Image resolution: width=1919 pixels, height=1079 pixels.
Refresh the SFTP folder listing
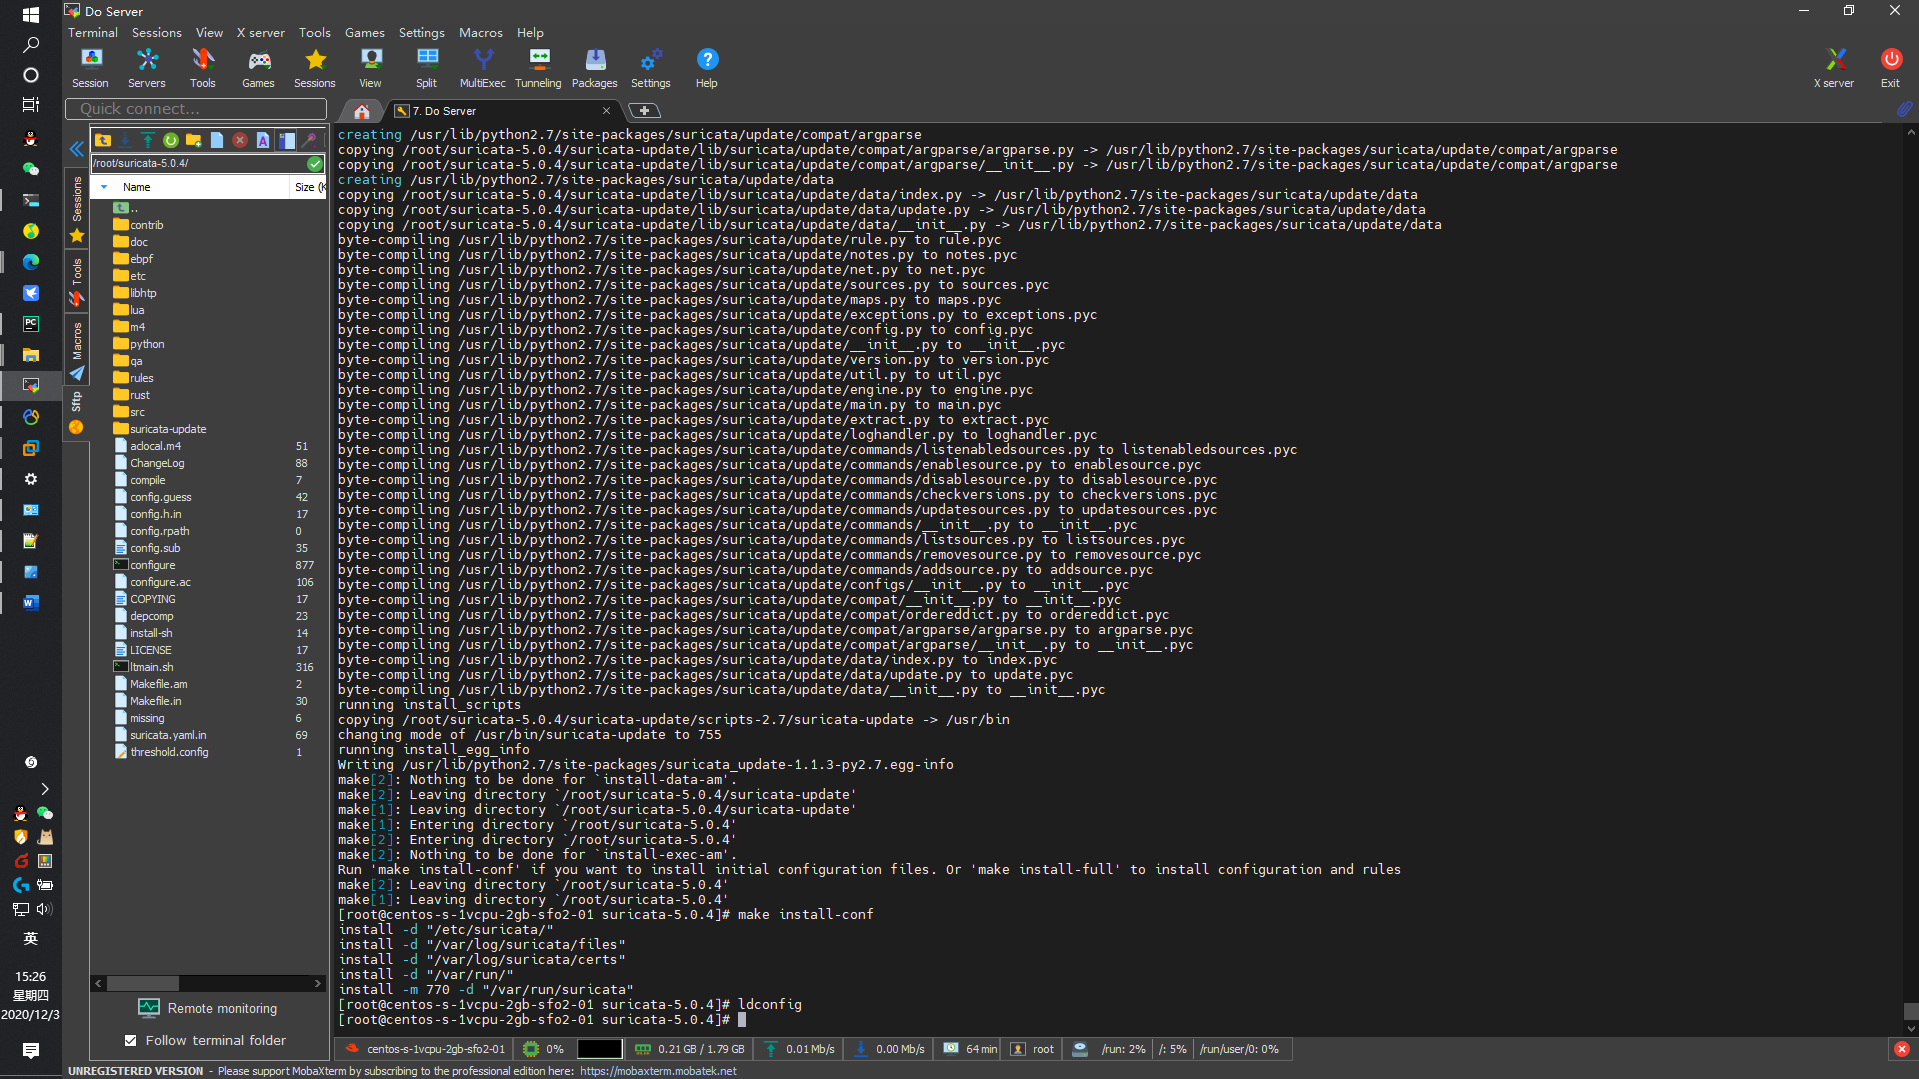pyautogui.click(x=171, y=140)
